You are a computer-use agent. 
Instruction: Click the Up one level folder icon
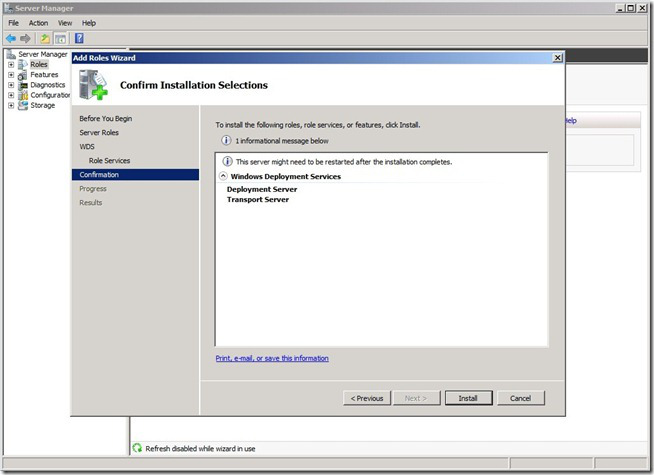coord(45,38)
